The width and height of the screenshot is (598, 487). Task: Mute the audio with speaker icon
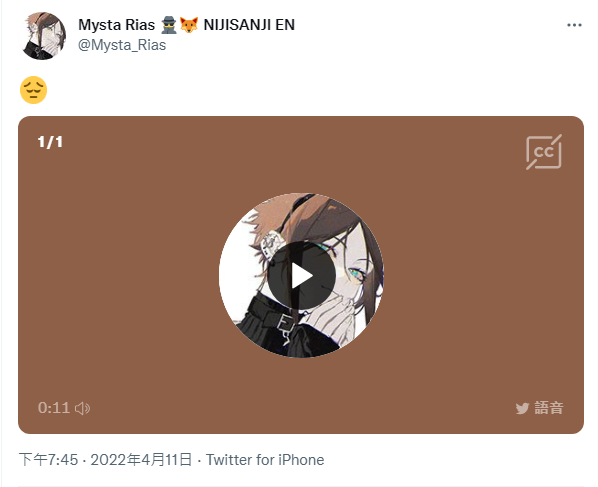pos(82,408)
